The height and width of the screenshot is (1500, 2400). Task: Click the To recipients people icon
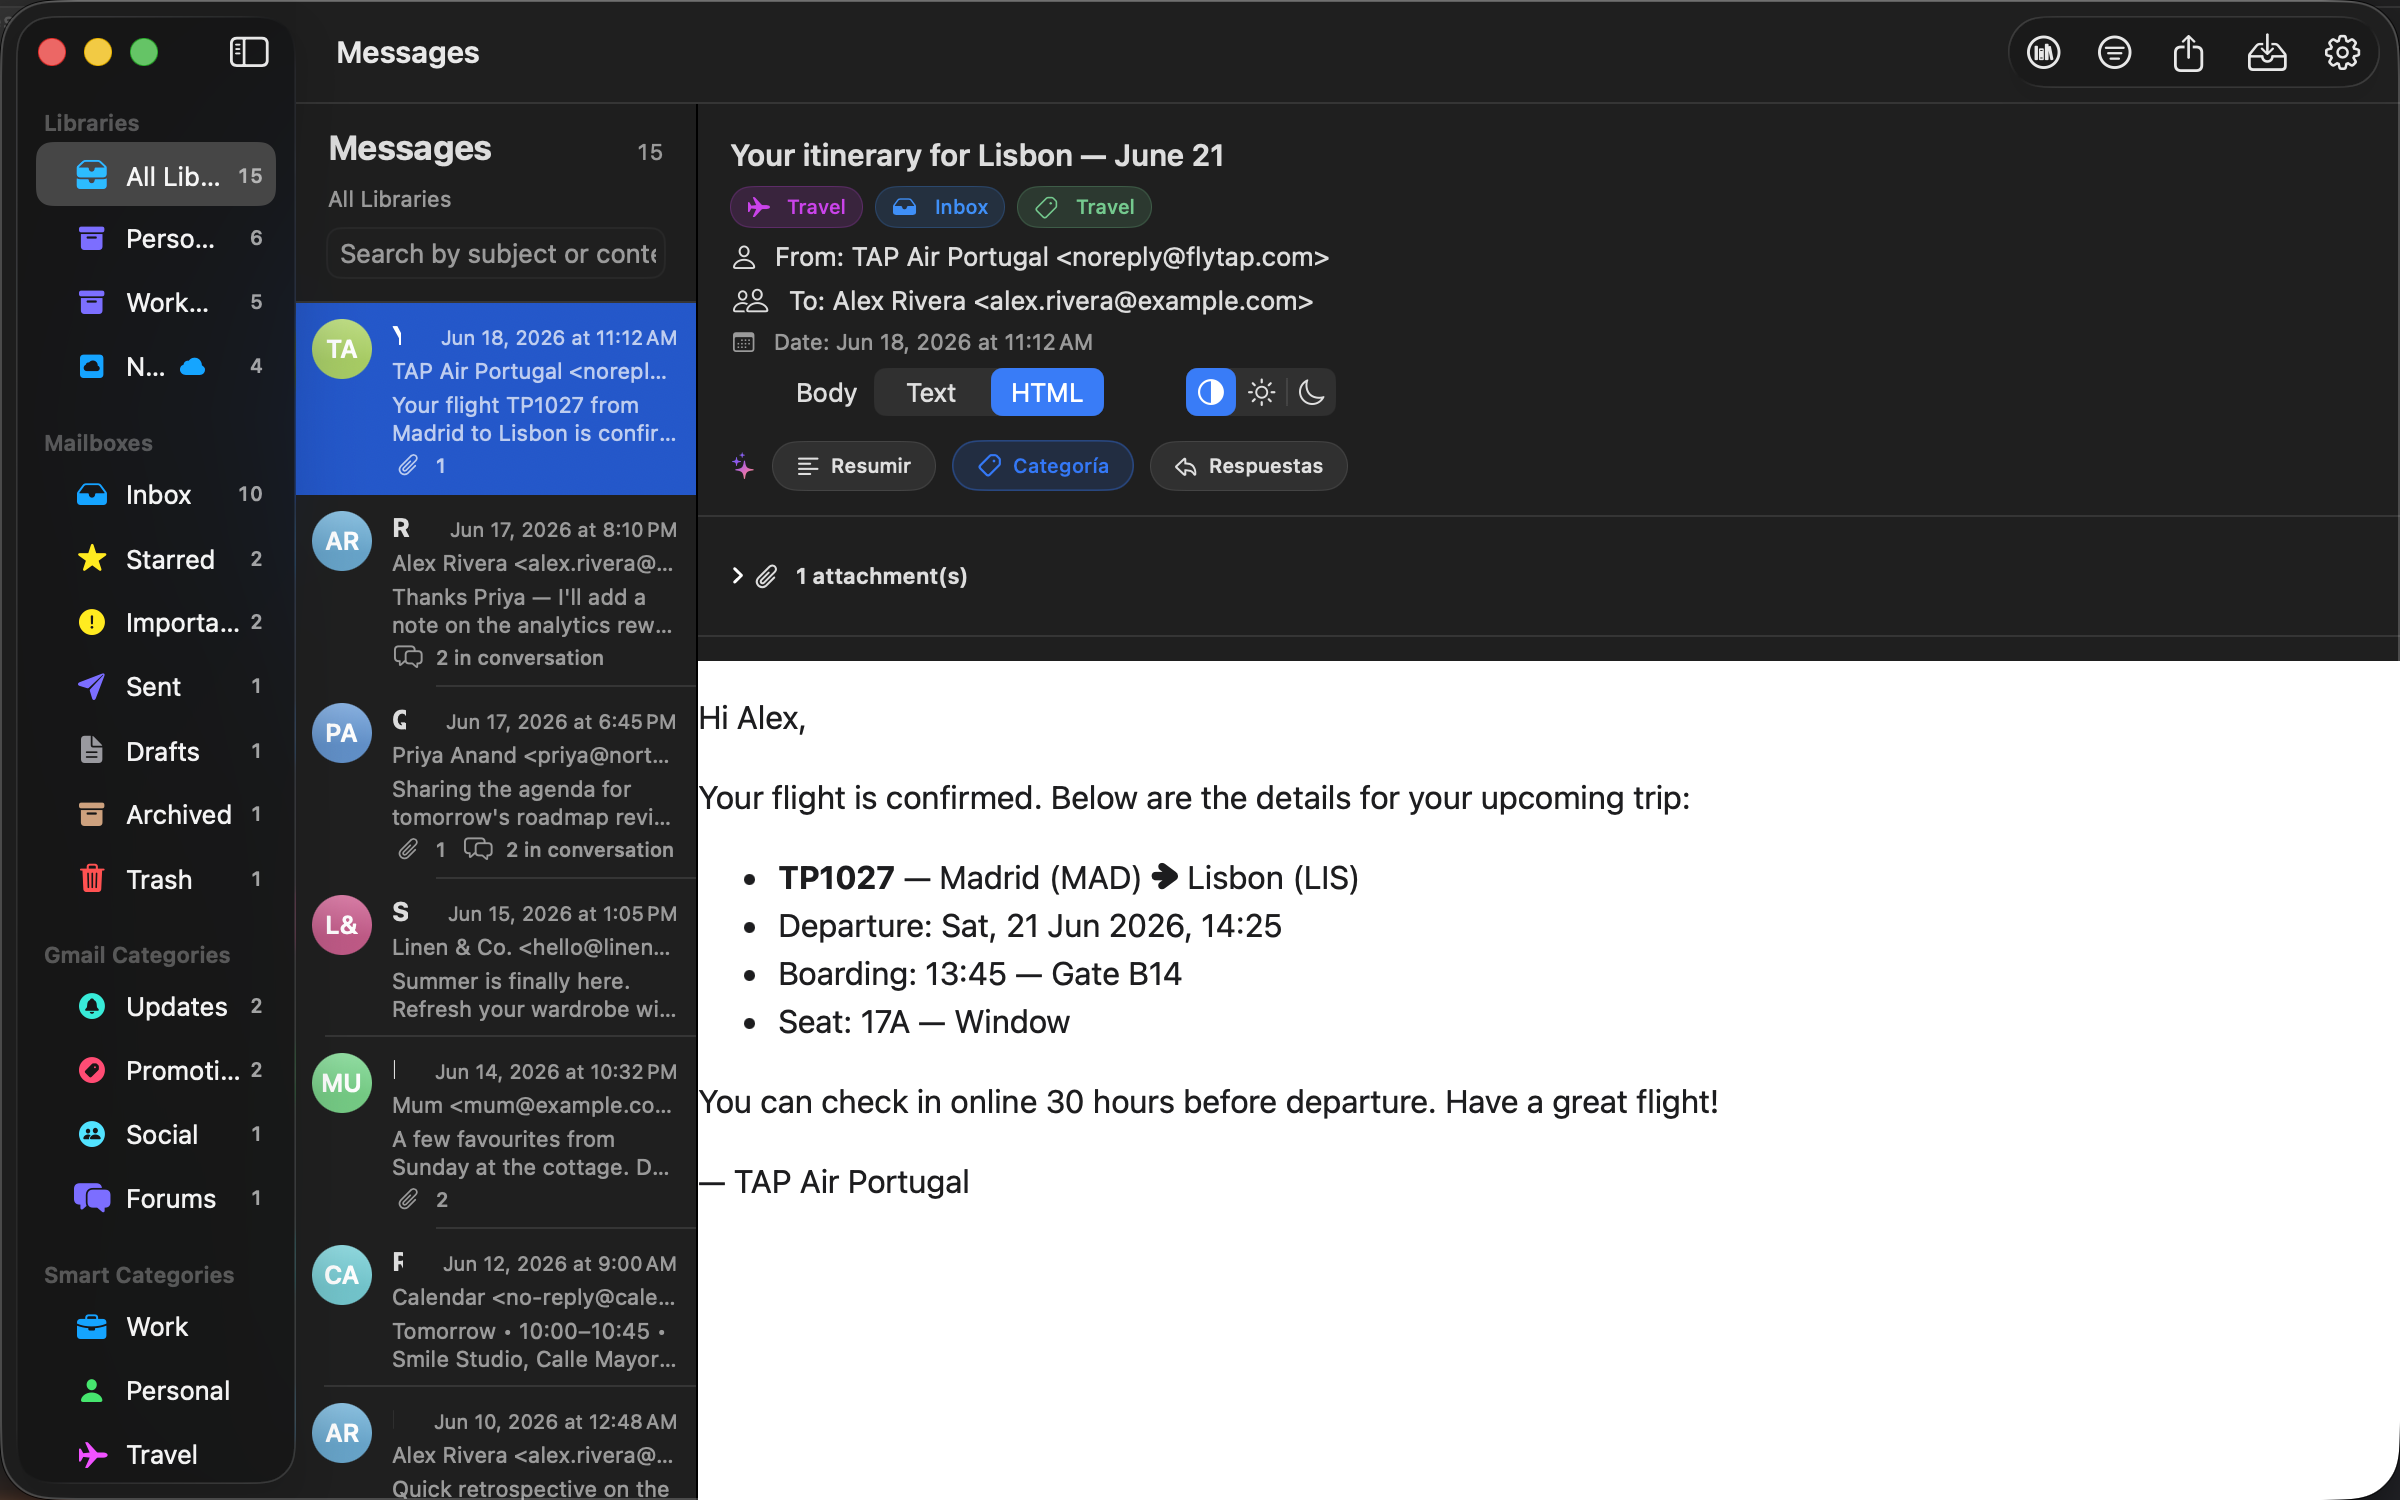click(750, 300)
